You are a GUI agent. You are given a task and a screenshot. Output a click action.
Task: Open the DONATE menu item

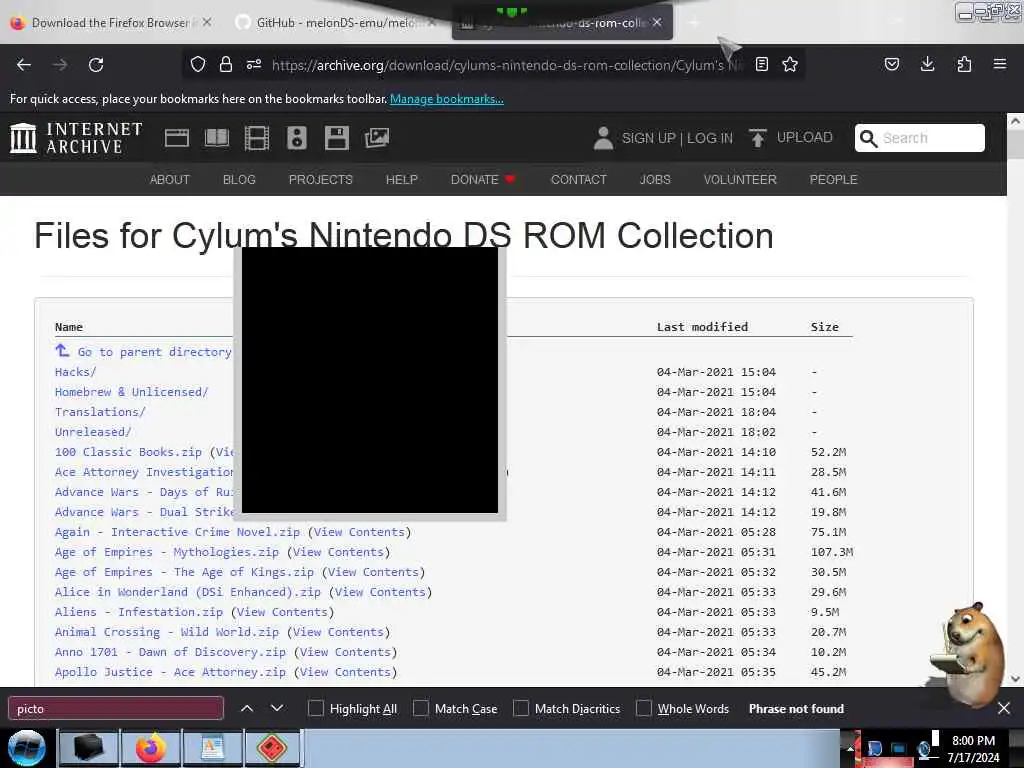click(483, 180)
